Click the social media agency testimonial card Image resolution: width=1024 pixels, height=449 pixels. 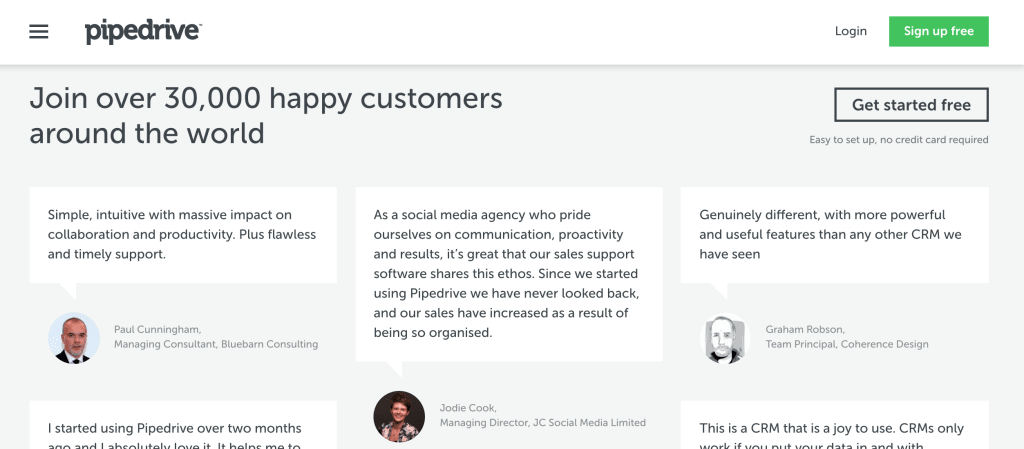tap(509, 274)
